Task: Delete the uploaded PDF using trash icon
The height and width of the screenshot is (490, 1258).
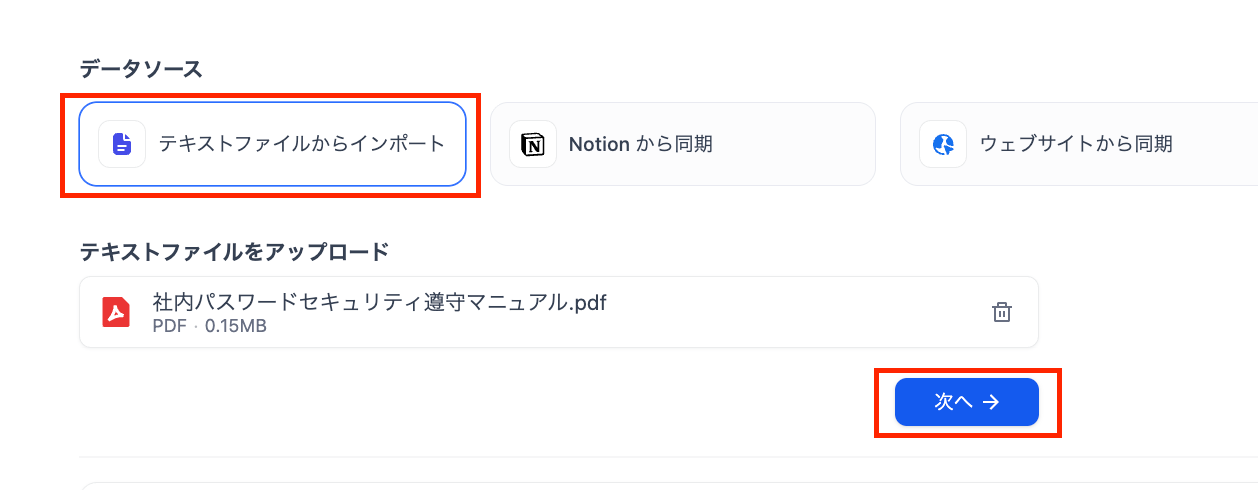Action: [1001, 312]
